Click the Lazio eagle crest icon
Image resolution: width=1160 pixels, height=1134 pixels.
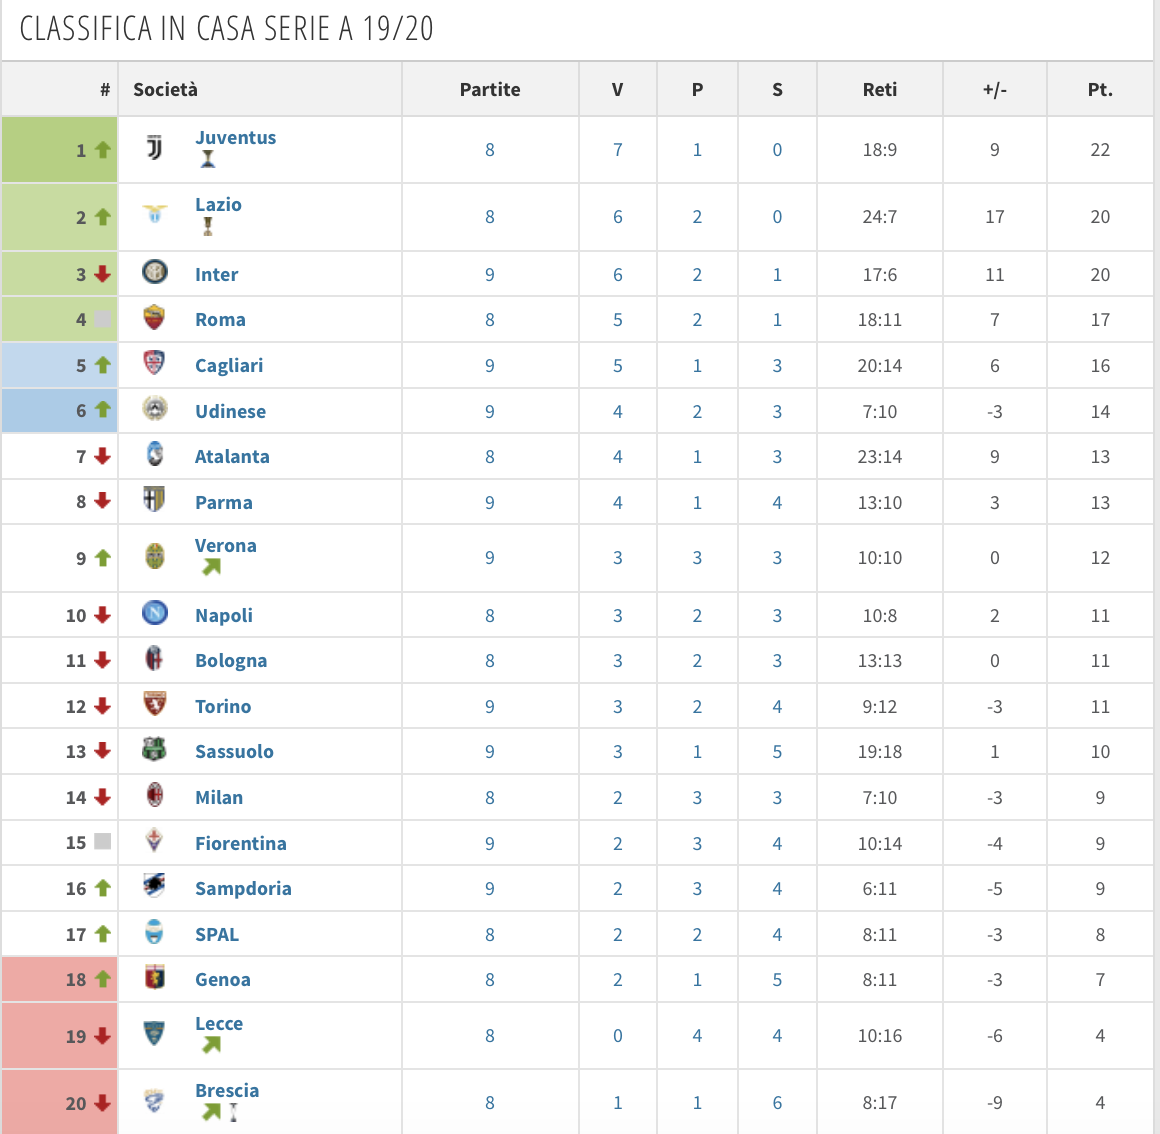pyautogui.click(x=154, y=214)
